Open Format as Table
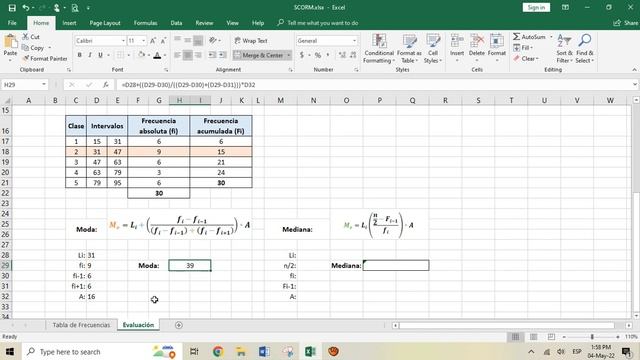 click(x=409, y=49)
